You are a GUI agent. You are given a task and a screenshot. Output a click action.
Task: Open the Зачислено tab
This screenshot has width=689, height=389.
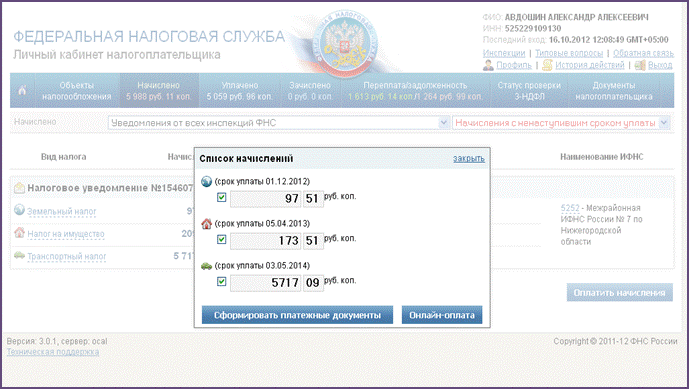[x=310, y=91]
